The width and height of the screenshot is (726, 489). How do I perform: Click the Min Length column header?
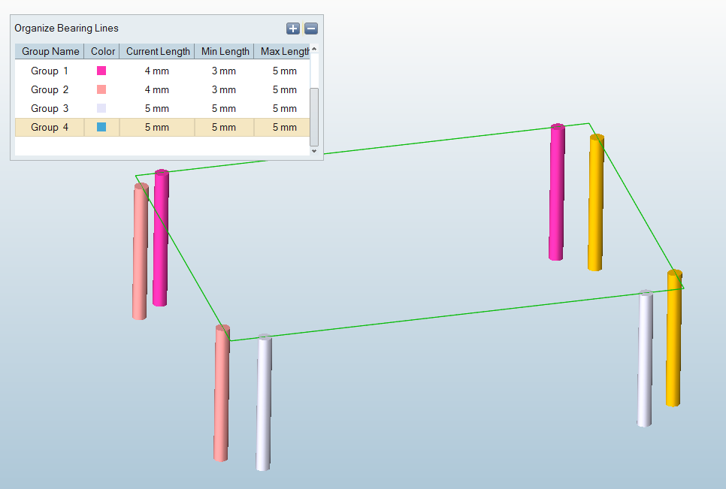coord(224,51)
